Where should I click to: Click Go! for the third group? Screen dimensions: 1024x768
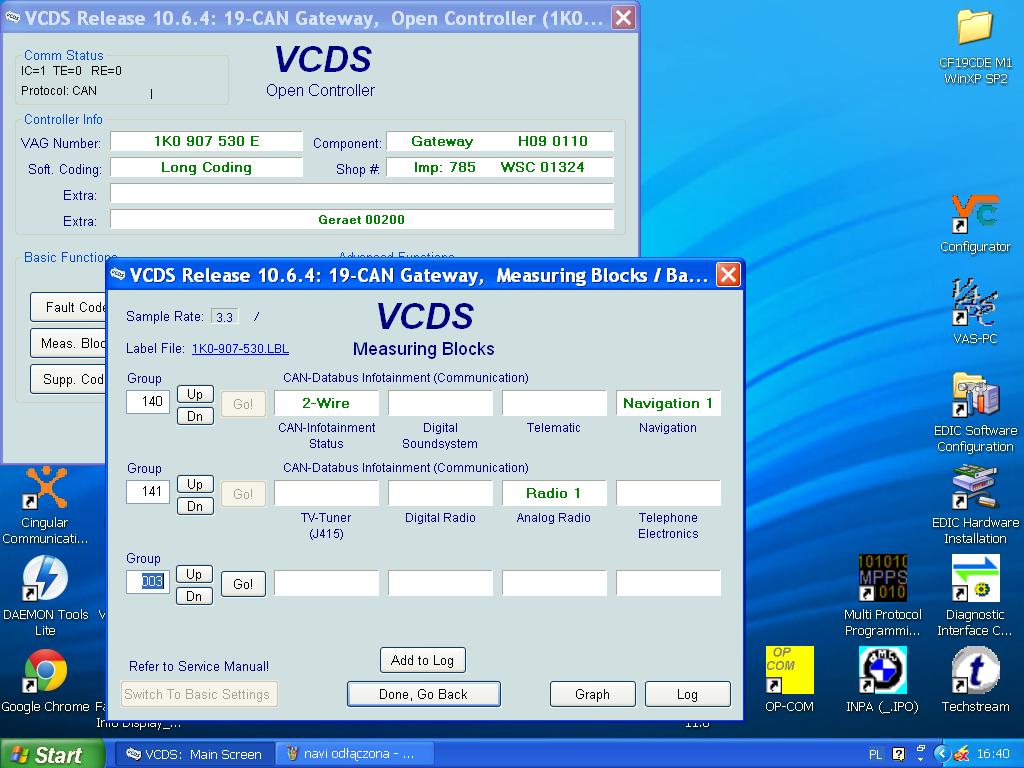tap(243, 584)
